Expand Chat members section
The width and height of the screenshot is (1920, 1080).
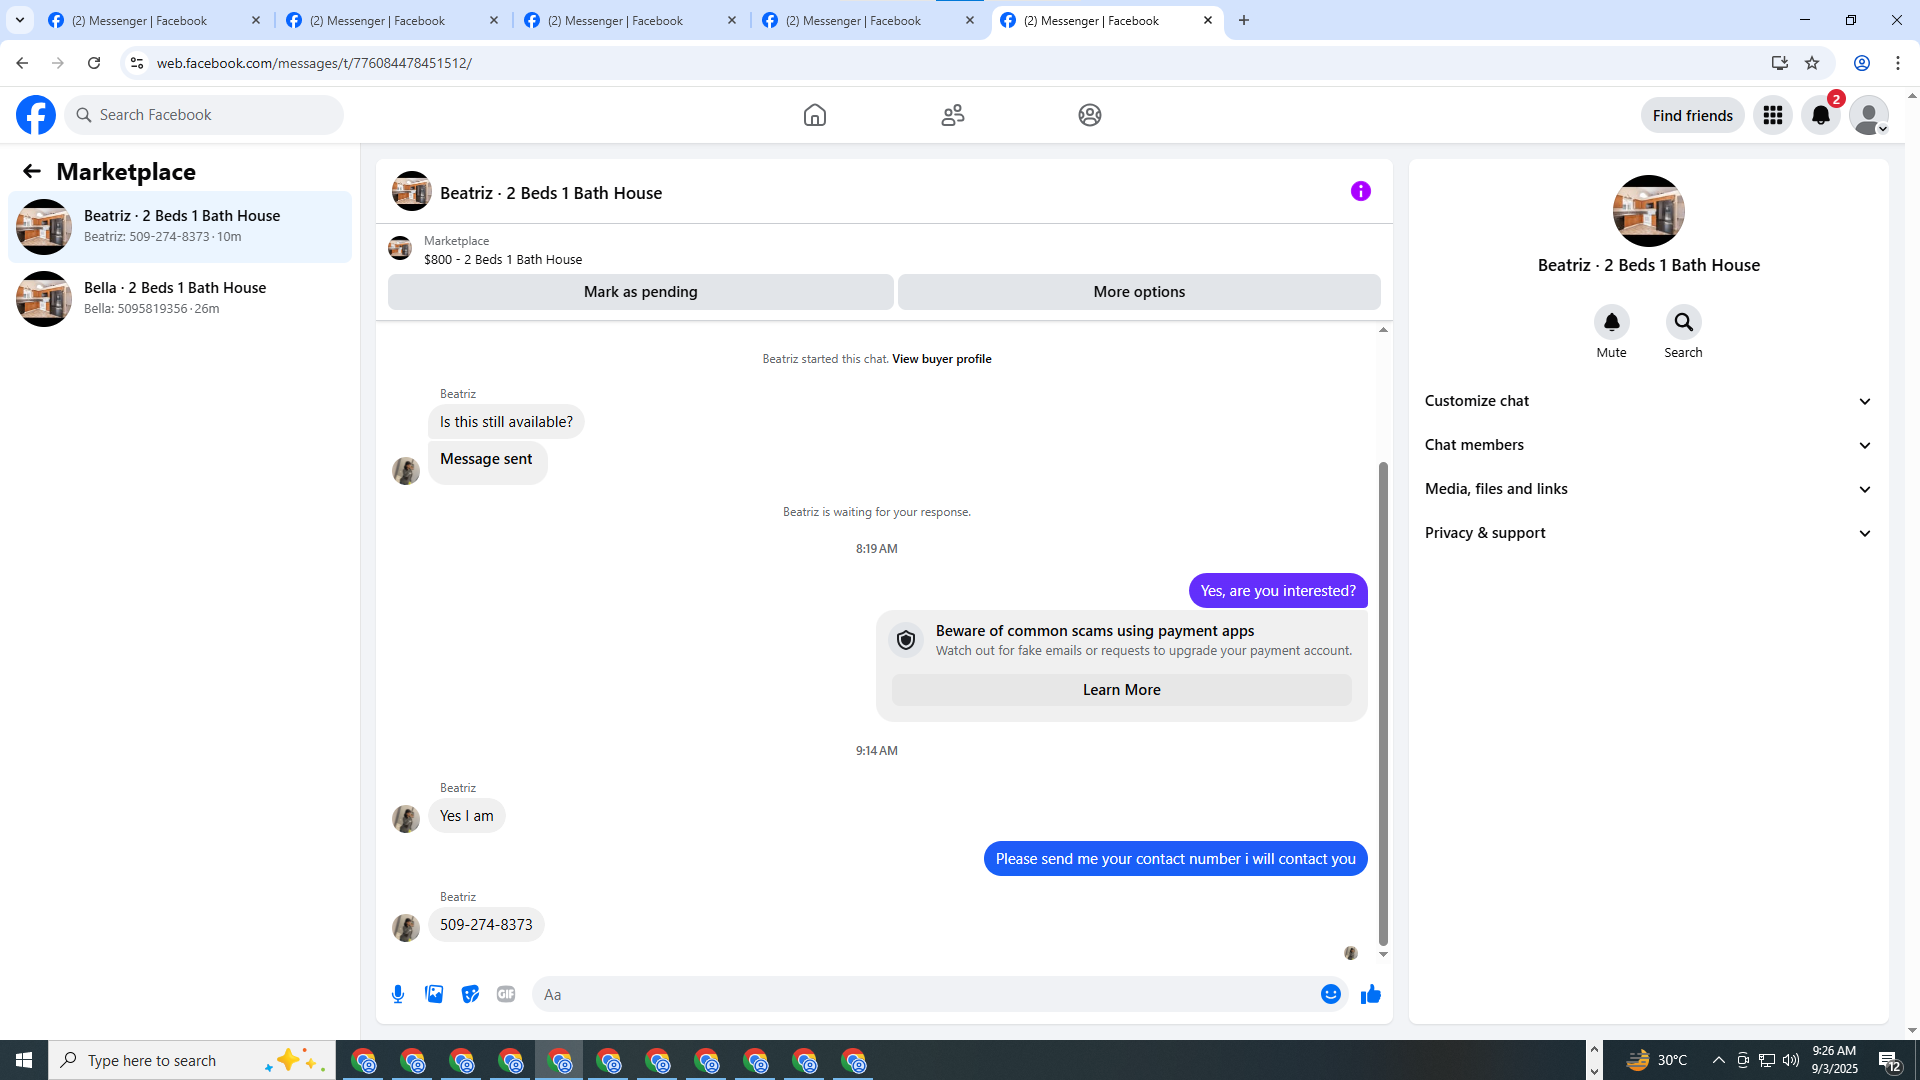(x=1649, y=445)
